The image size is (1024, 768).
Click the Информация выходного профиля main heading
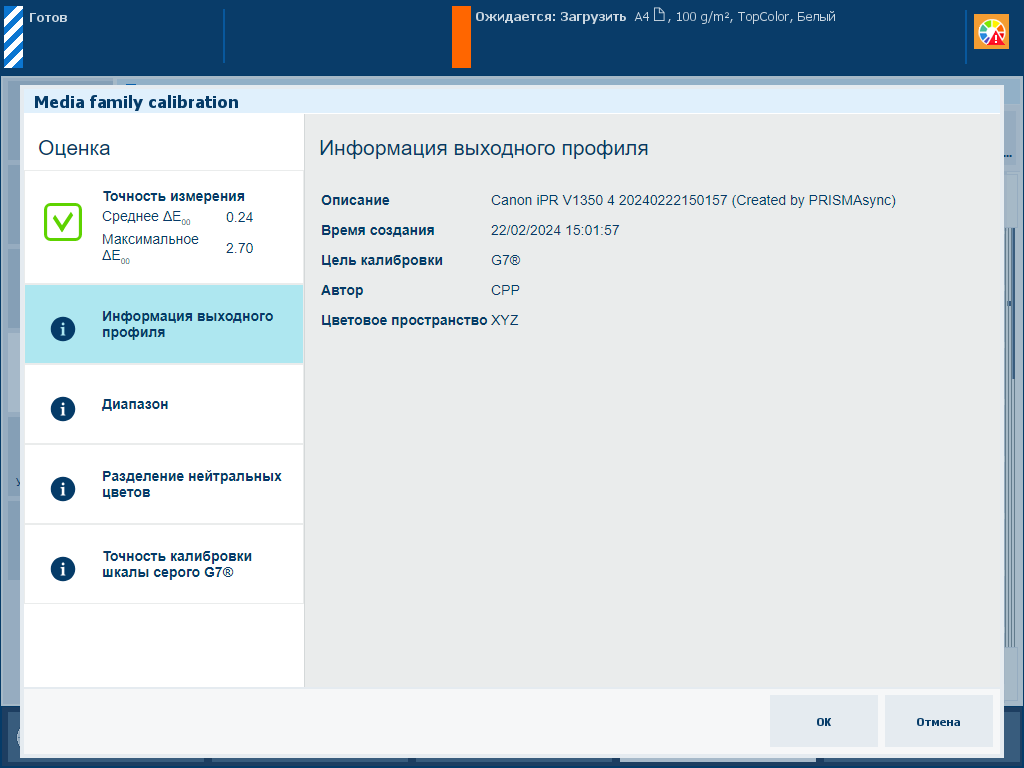(x=484, y=148)
